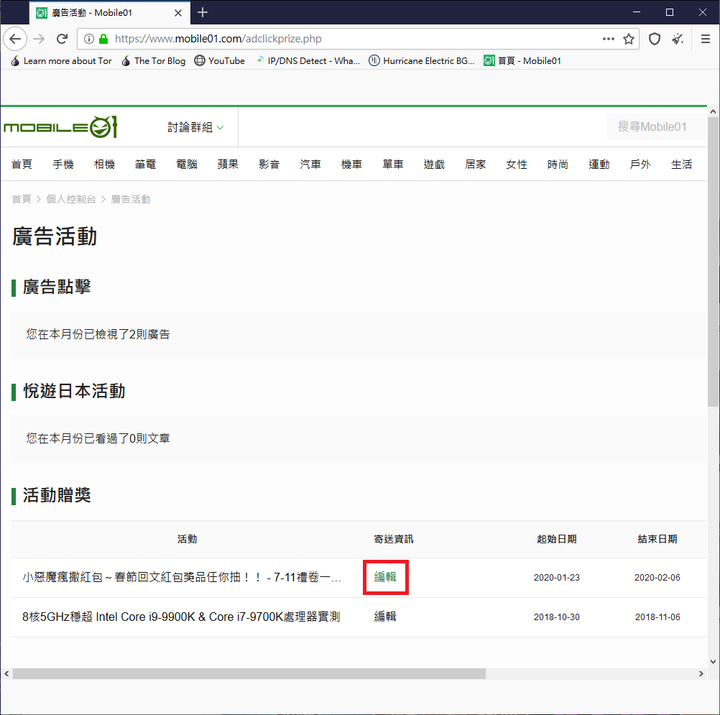720x715 pixels.
Task: Click the 起始日期 column header
Action: 557,539
